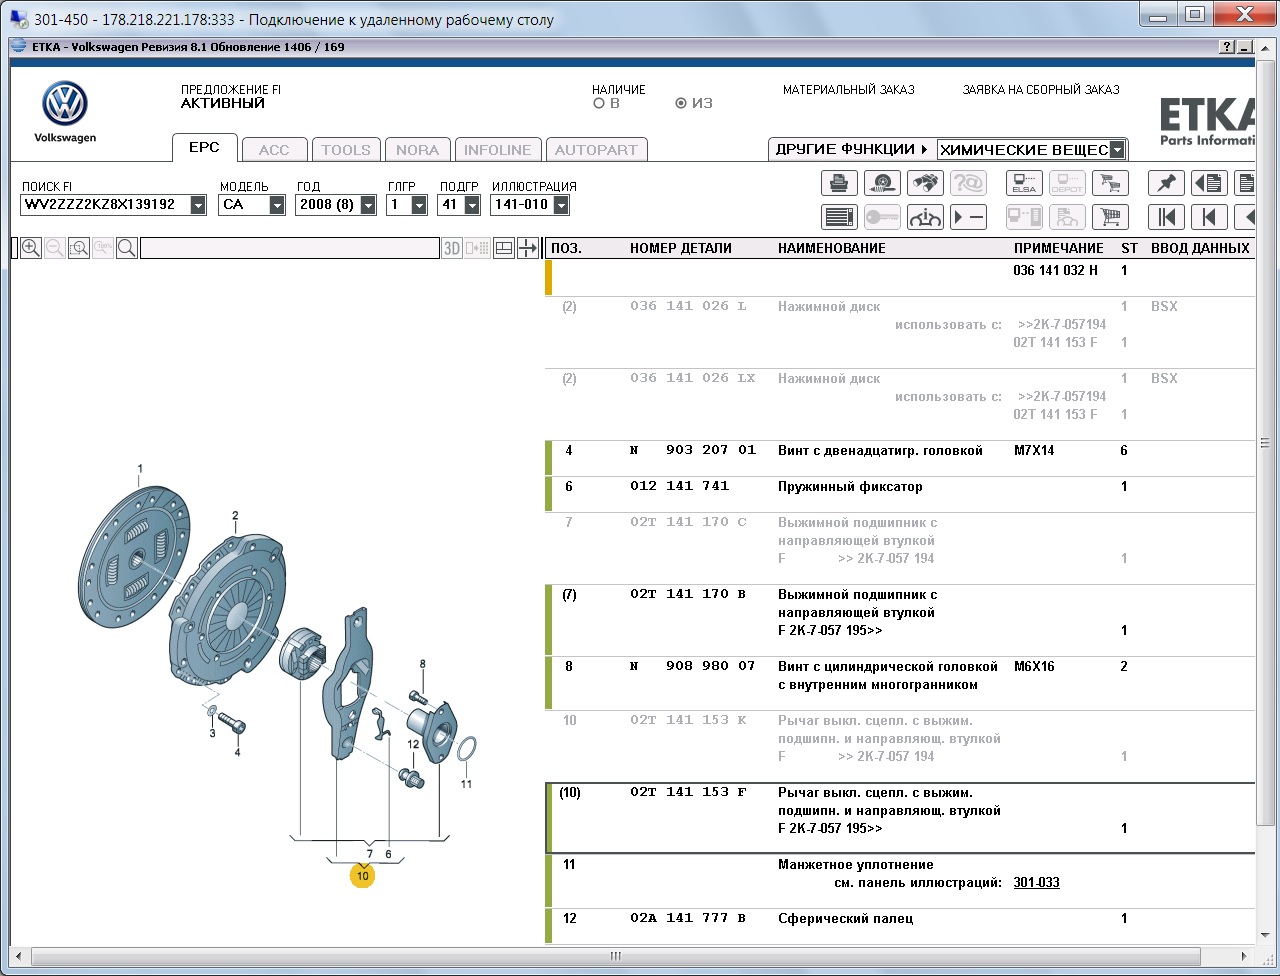Switch to the ACC tab

pos(274,150)
